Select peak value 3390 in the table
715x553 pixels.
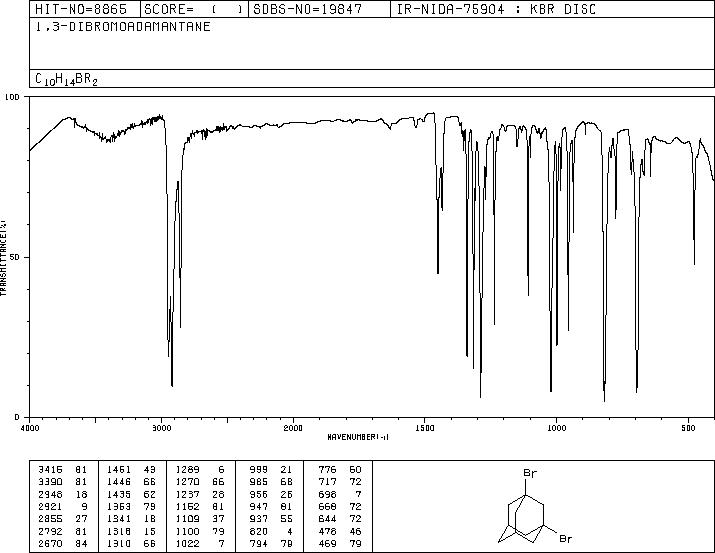click(51, 482)
